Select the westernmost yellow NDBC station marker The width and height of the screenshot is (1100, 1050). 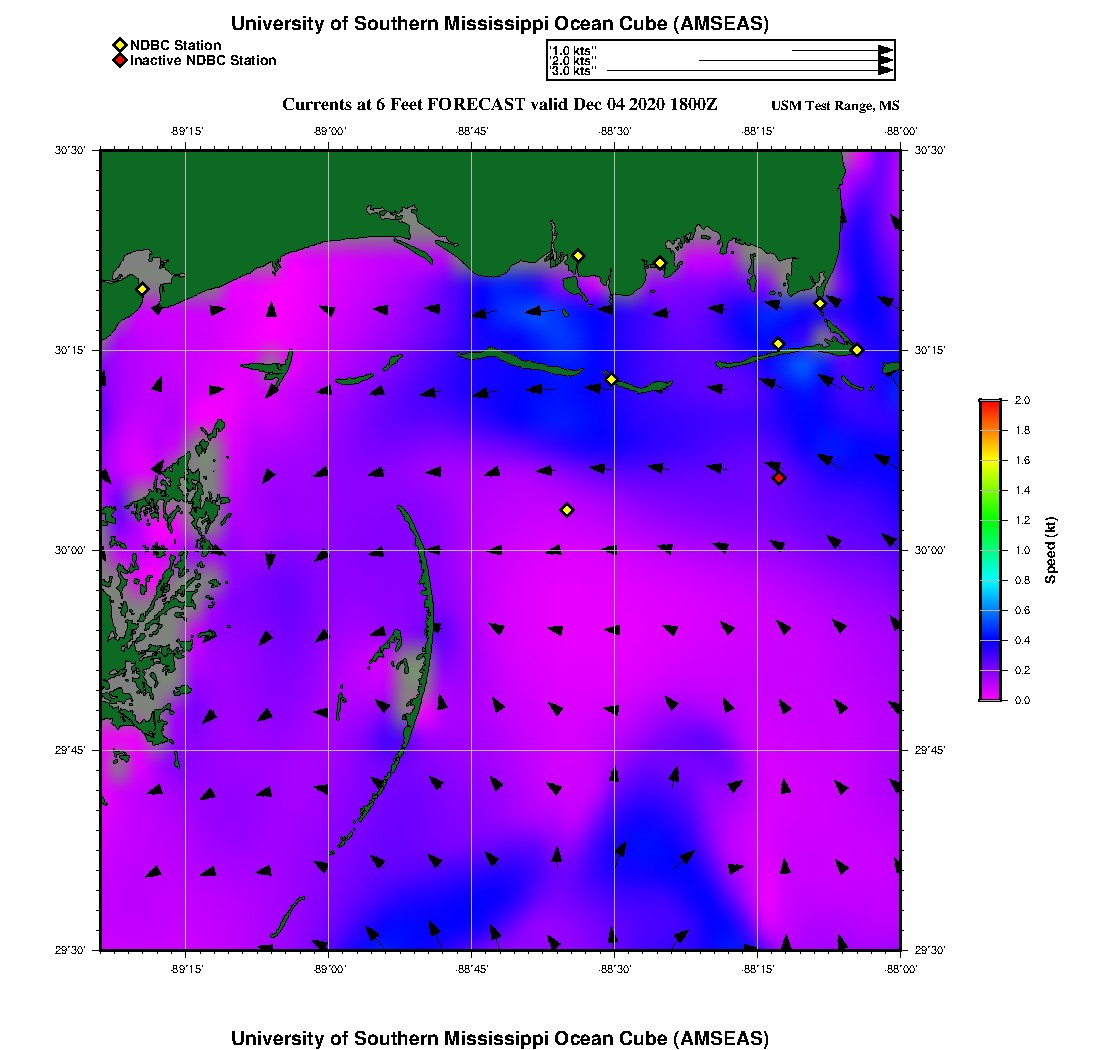click(142, 289)
